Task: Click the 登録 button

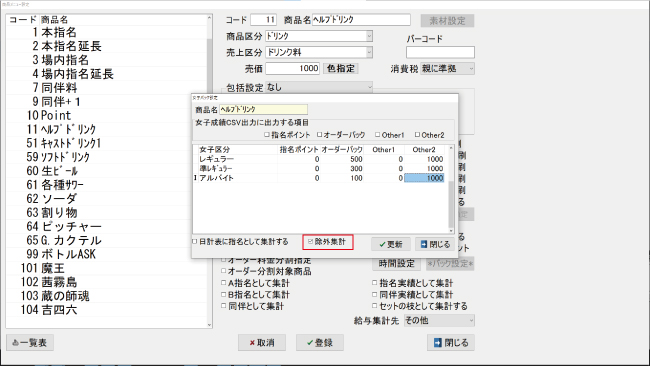Action: [x=320, y=343]
